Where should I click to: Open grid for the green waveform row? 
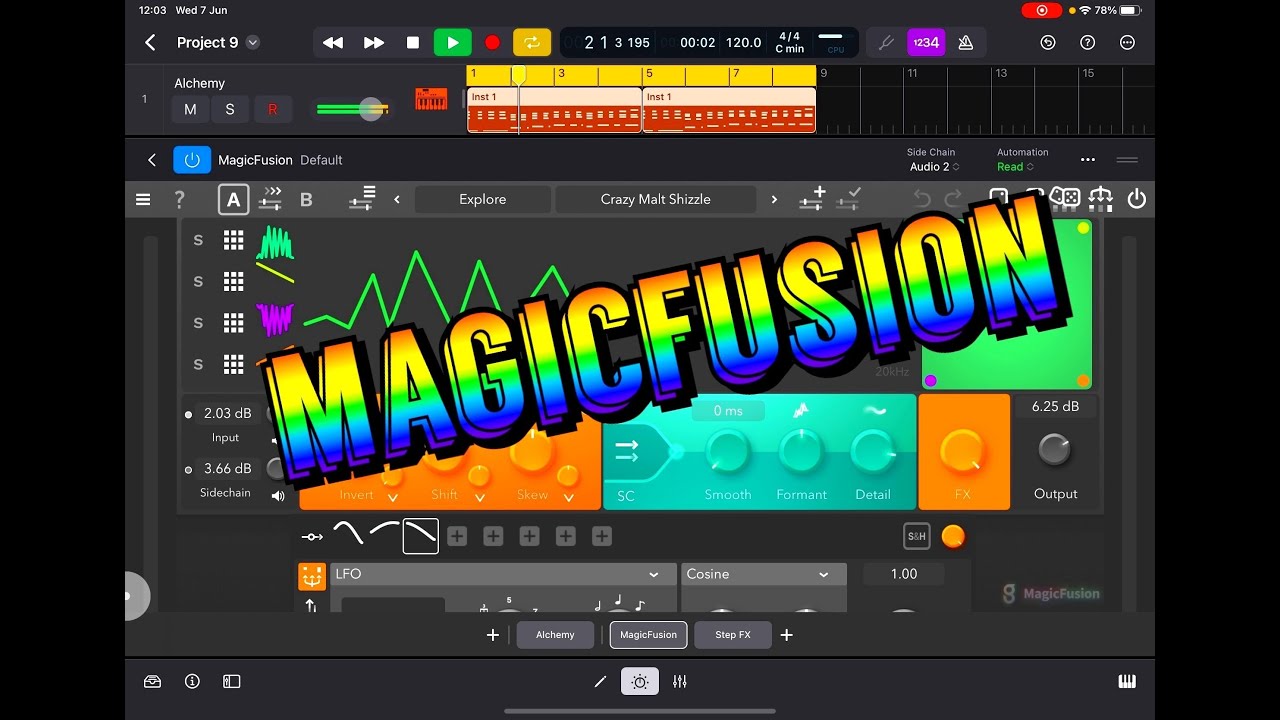(234, 240)
